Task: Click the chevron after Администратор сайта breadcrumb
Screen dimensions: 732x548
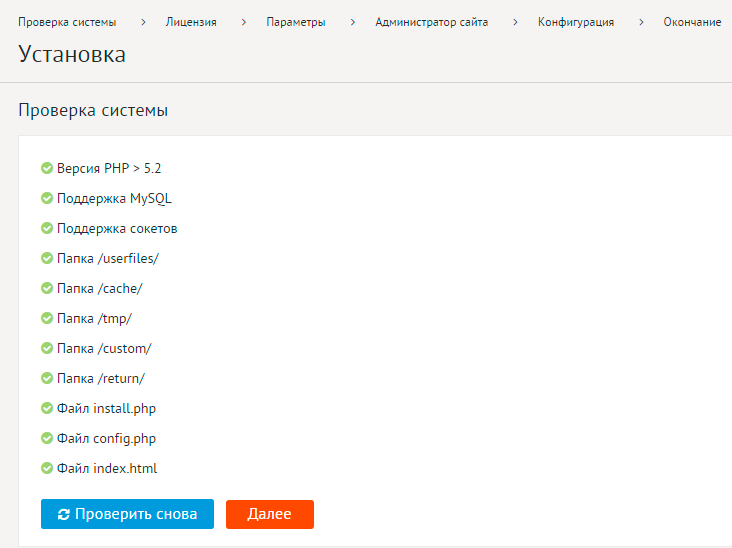Action: click(515, 22)
